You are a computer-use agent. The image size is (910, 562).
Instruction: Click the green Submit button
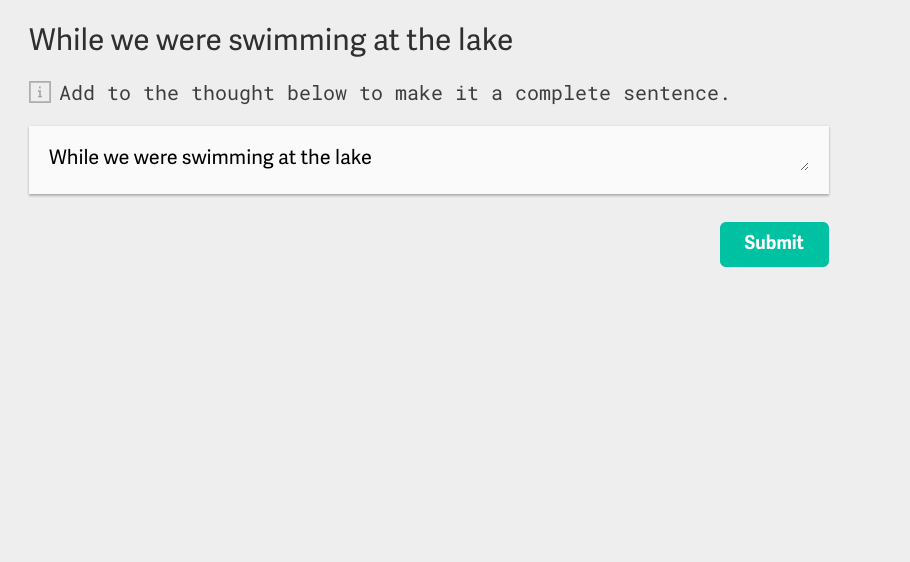[774, 244]
